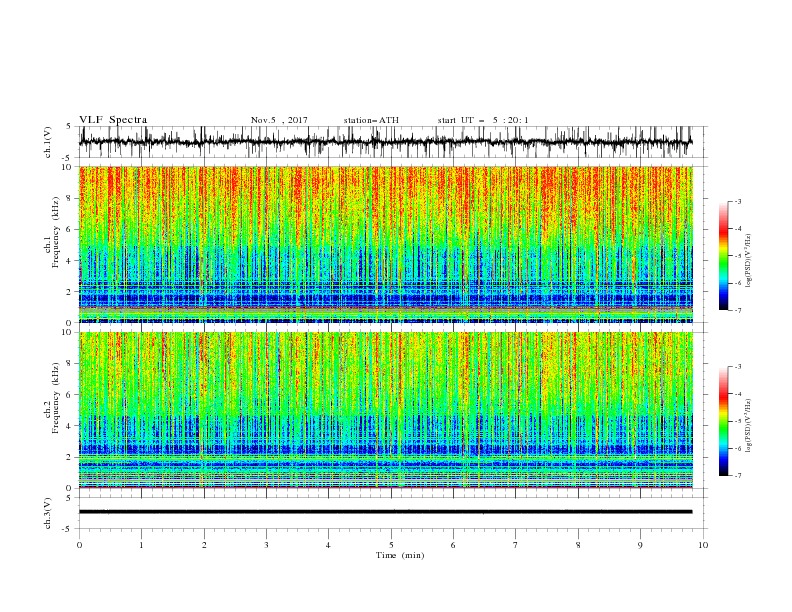Click the "-4" tick on ch.2 colorbar

[x=737, y=394]
